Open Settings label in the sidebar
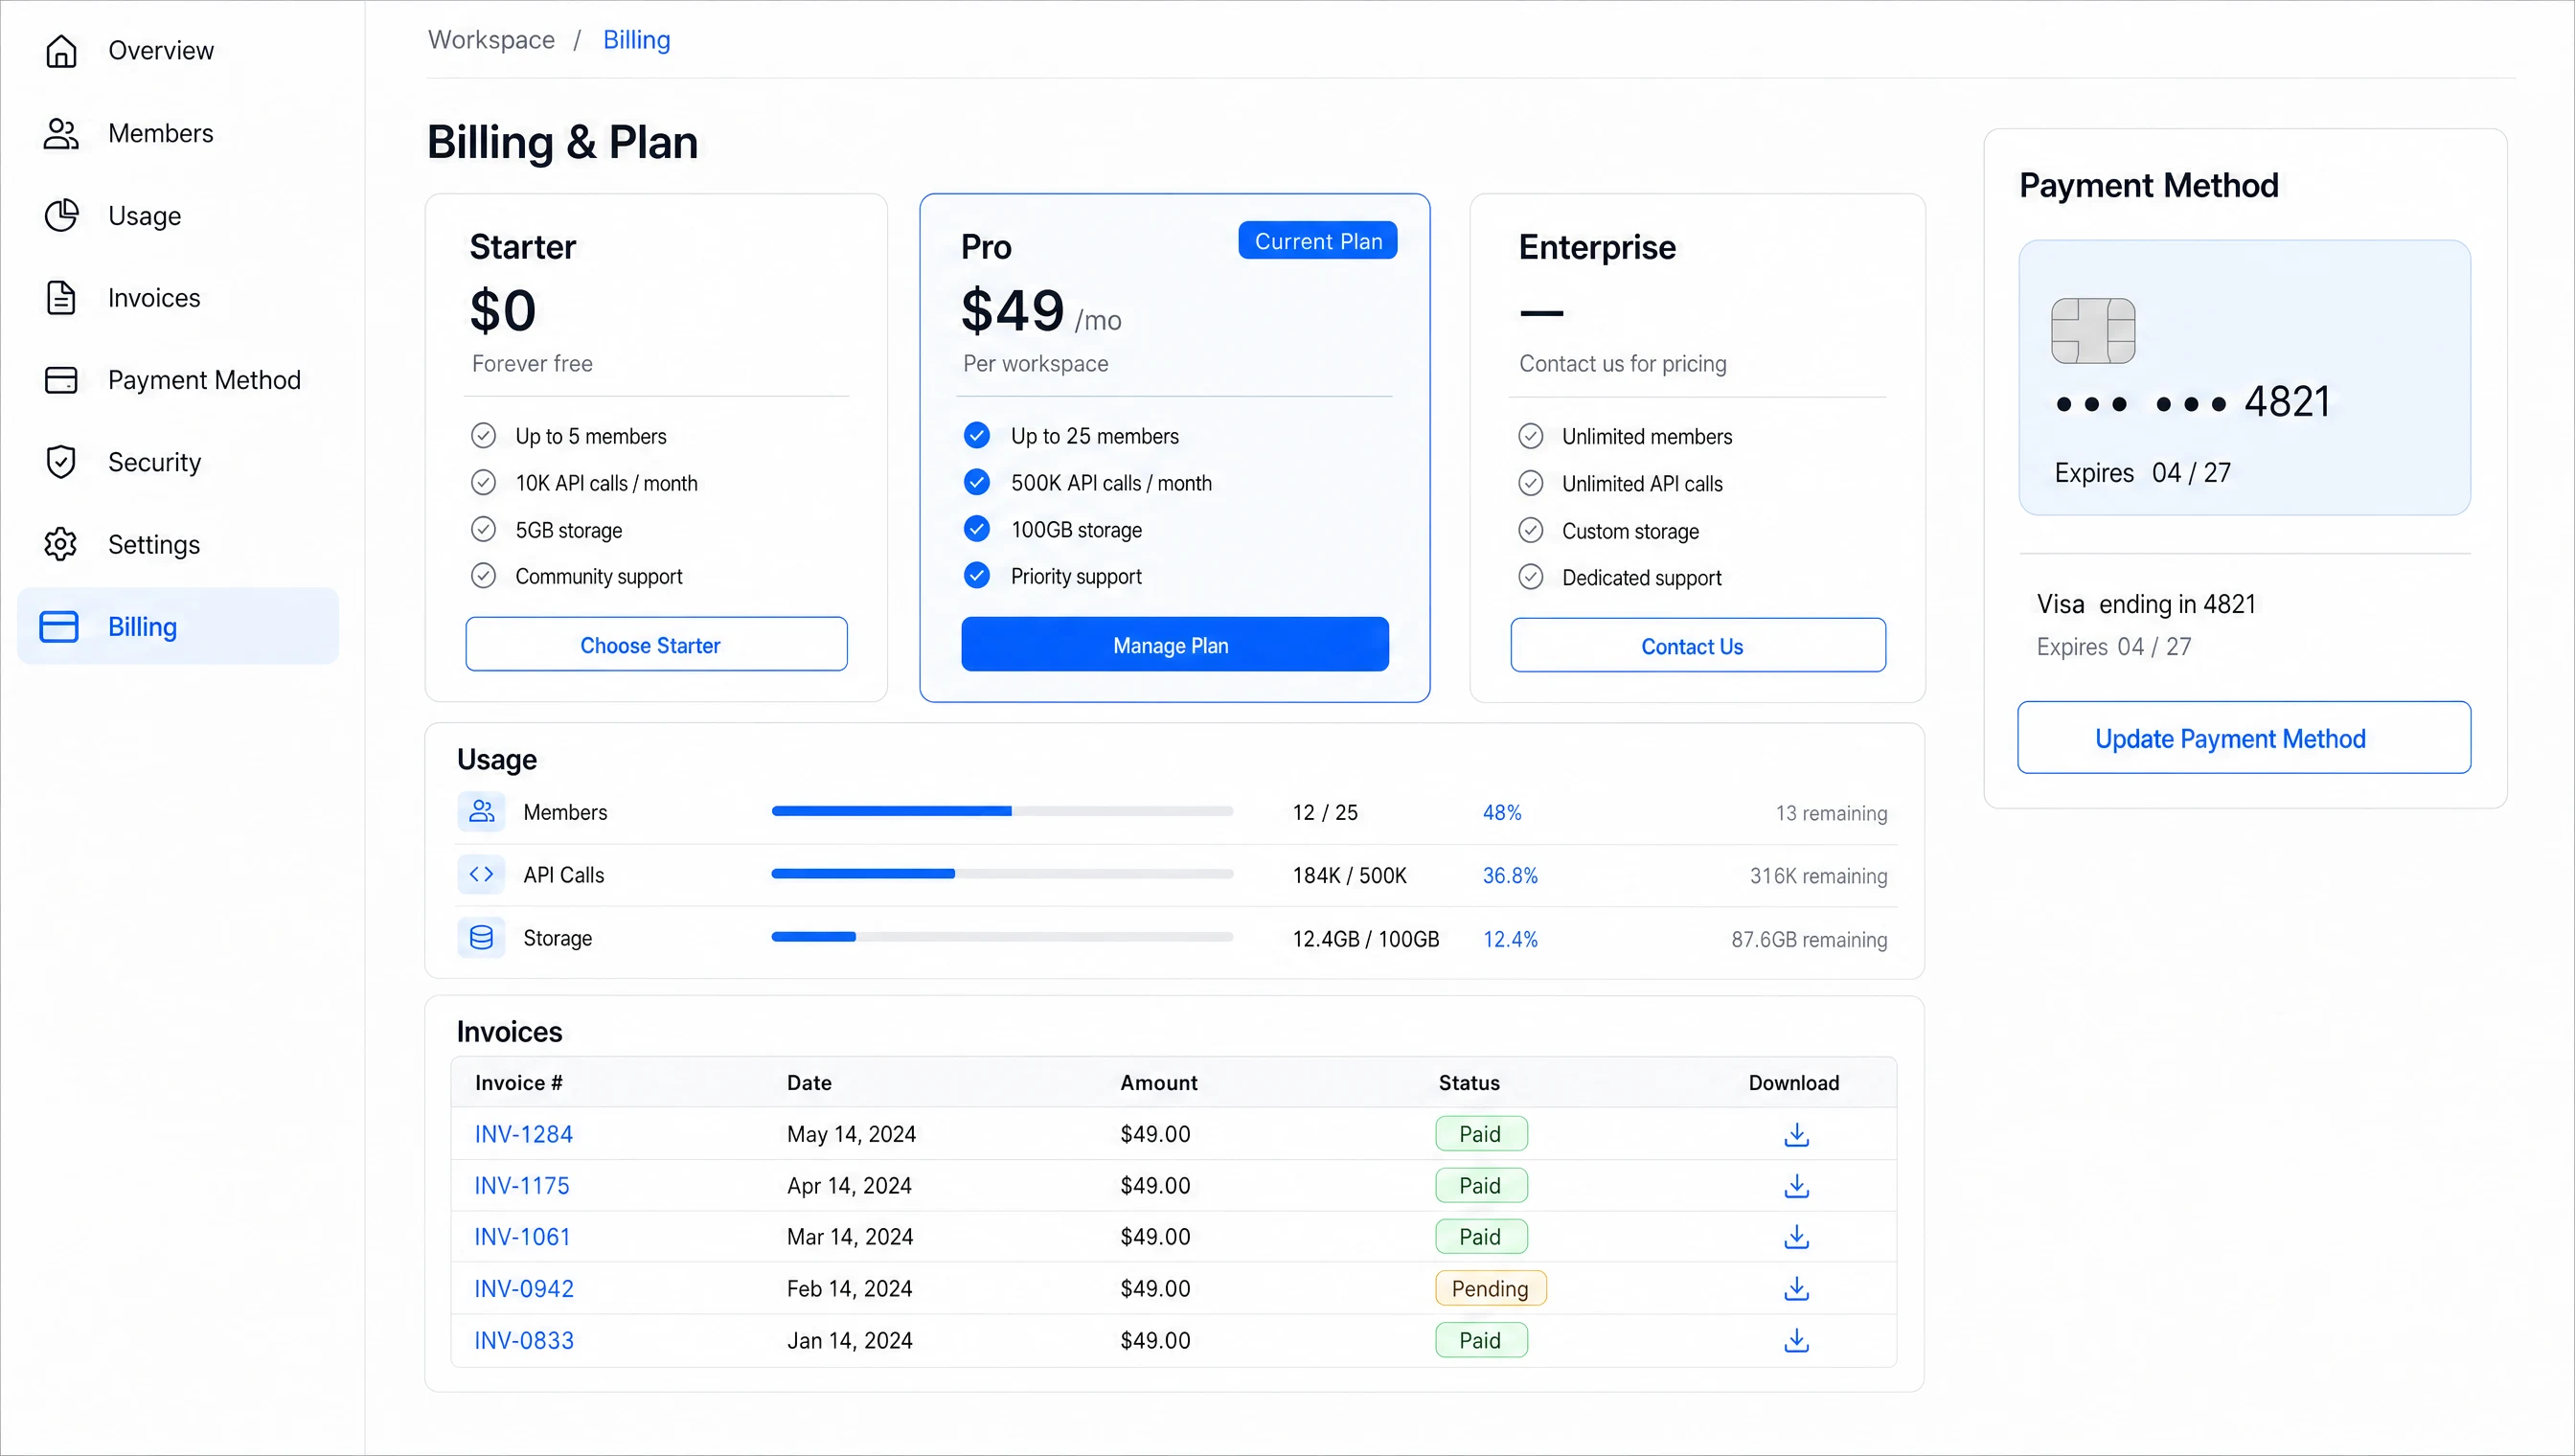The height and width of the screenshot is (1456, 2575). pos(154,544)
